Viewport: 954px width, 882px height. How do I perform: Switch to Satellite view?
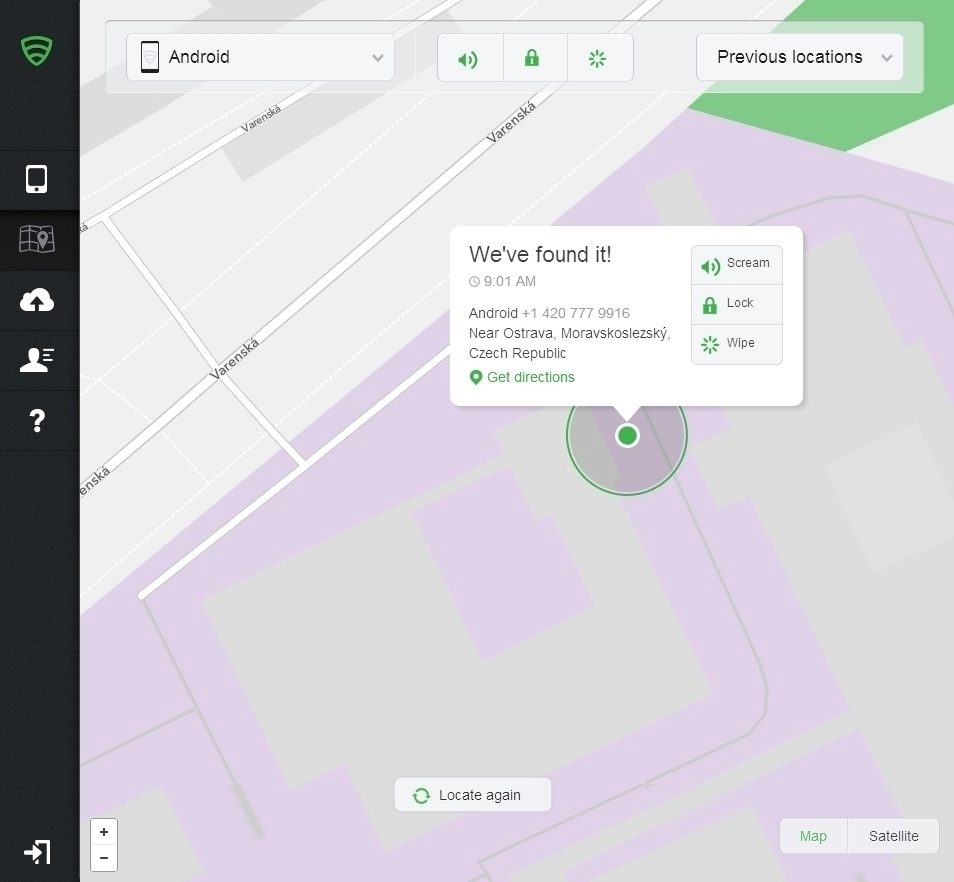893,836
